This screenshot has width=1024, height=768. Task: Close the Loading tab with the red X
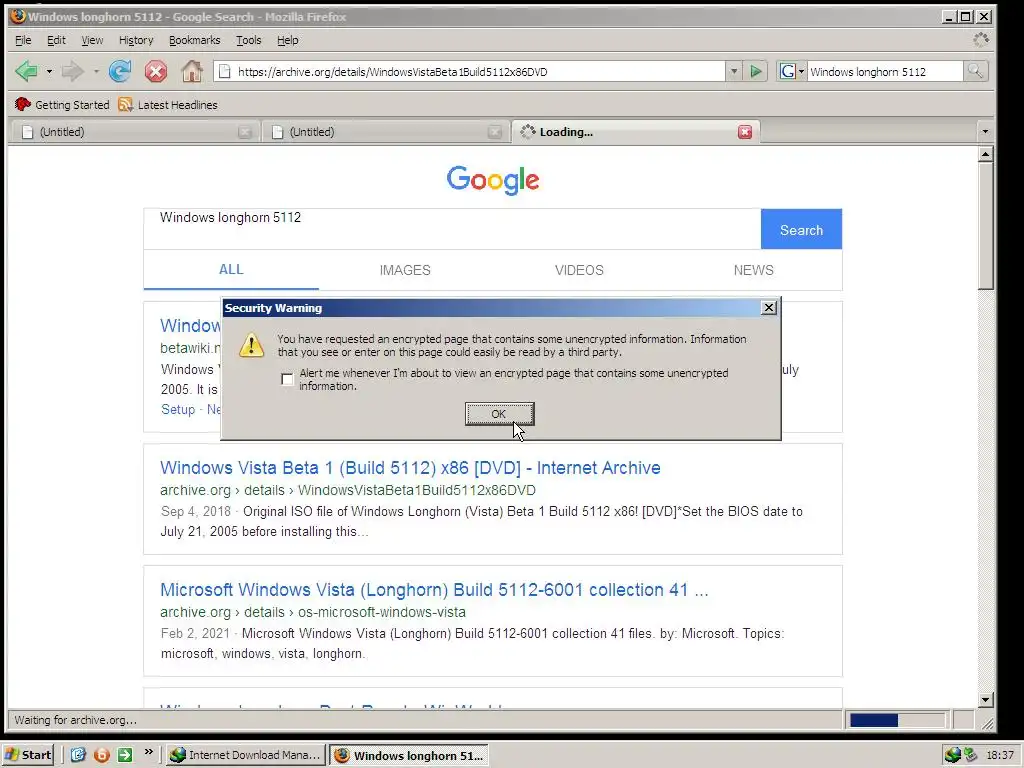click(x=744, y=132)
